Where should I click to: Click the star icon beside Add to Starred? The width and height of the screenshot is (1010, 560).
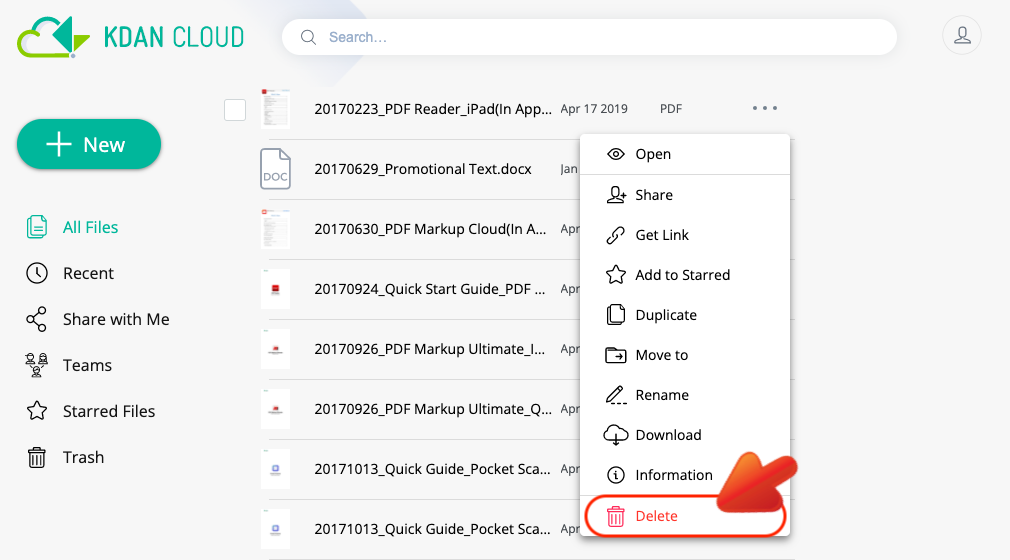(x=616, y=275)
